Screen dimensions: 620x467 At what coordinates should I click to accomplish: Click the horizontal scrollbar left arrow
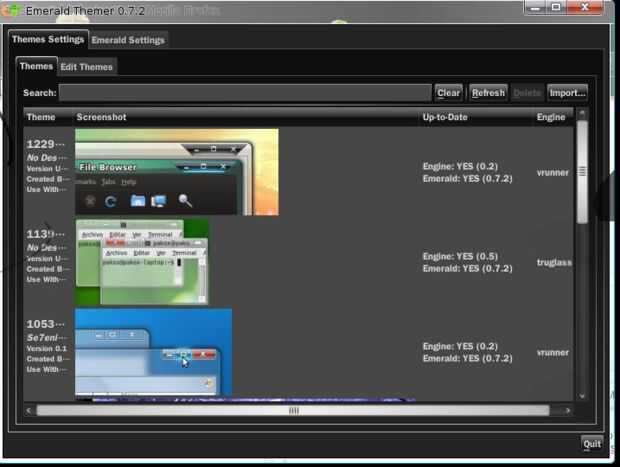pyautogui.click(x=29, y=410)
